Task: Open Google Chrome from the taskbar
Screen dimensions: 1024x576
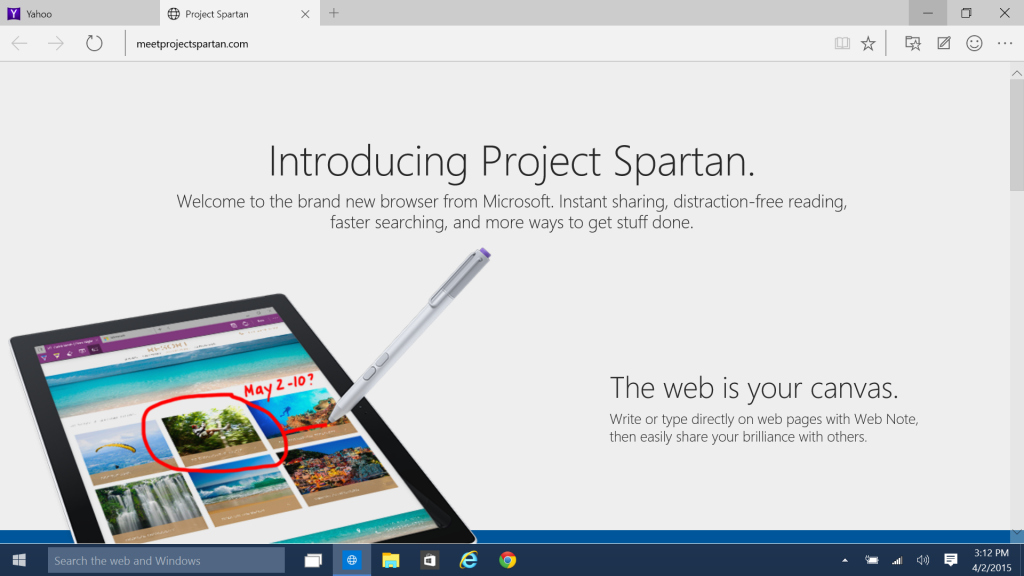Action: [507, 560]
